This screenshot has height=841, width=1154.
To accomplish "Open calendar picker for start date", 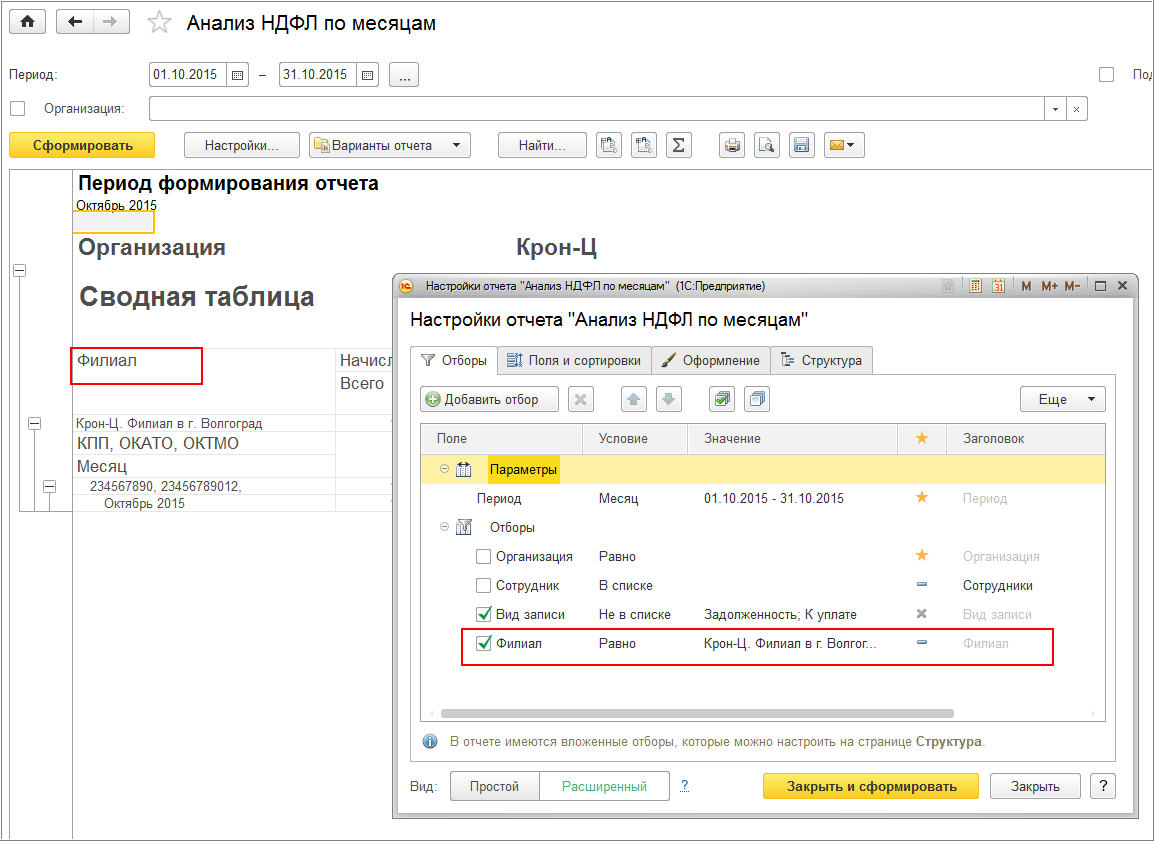I will (237, 75).
